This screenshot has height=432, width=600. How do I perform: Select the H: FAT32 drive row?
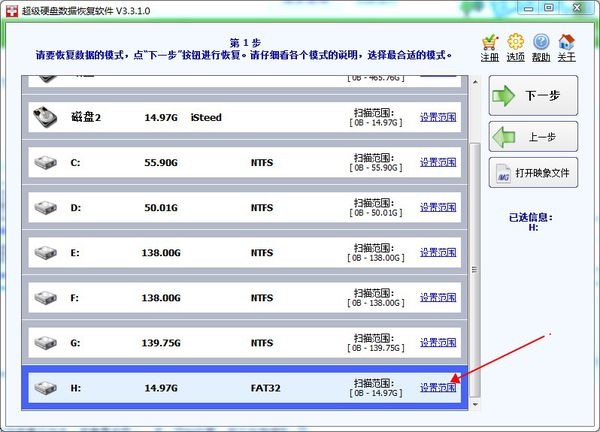240,388
